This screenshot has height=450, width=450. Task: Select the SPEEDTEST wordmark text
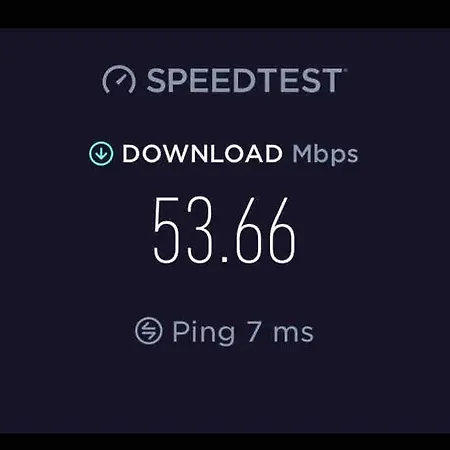(245, 80)
